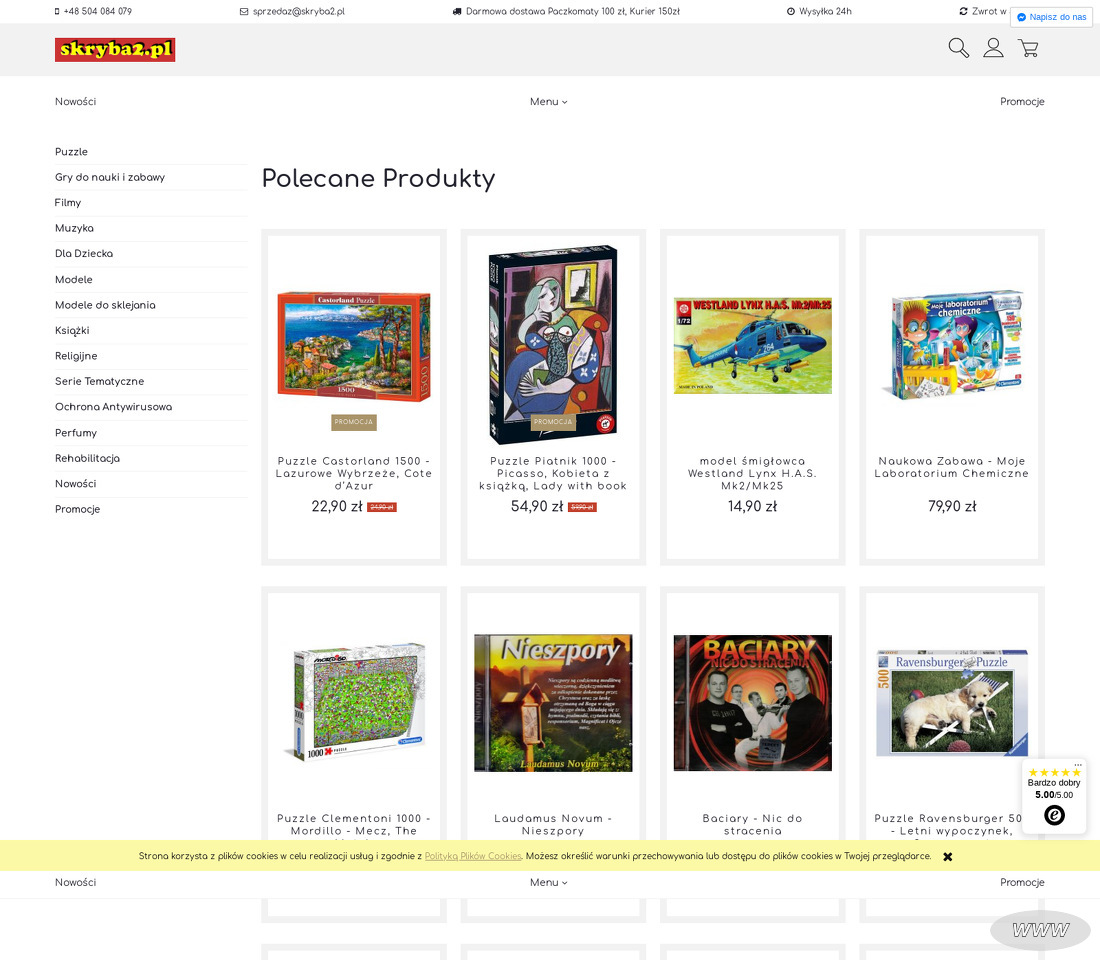Click PROMOCJA badge on Piatnik puzzle
The width and height of the screenshot is (1100, 960).
[x=554, y=422]
